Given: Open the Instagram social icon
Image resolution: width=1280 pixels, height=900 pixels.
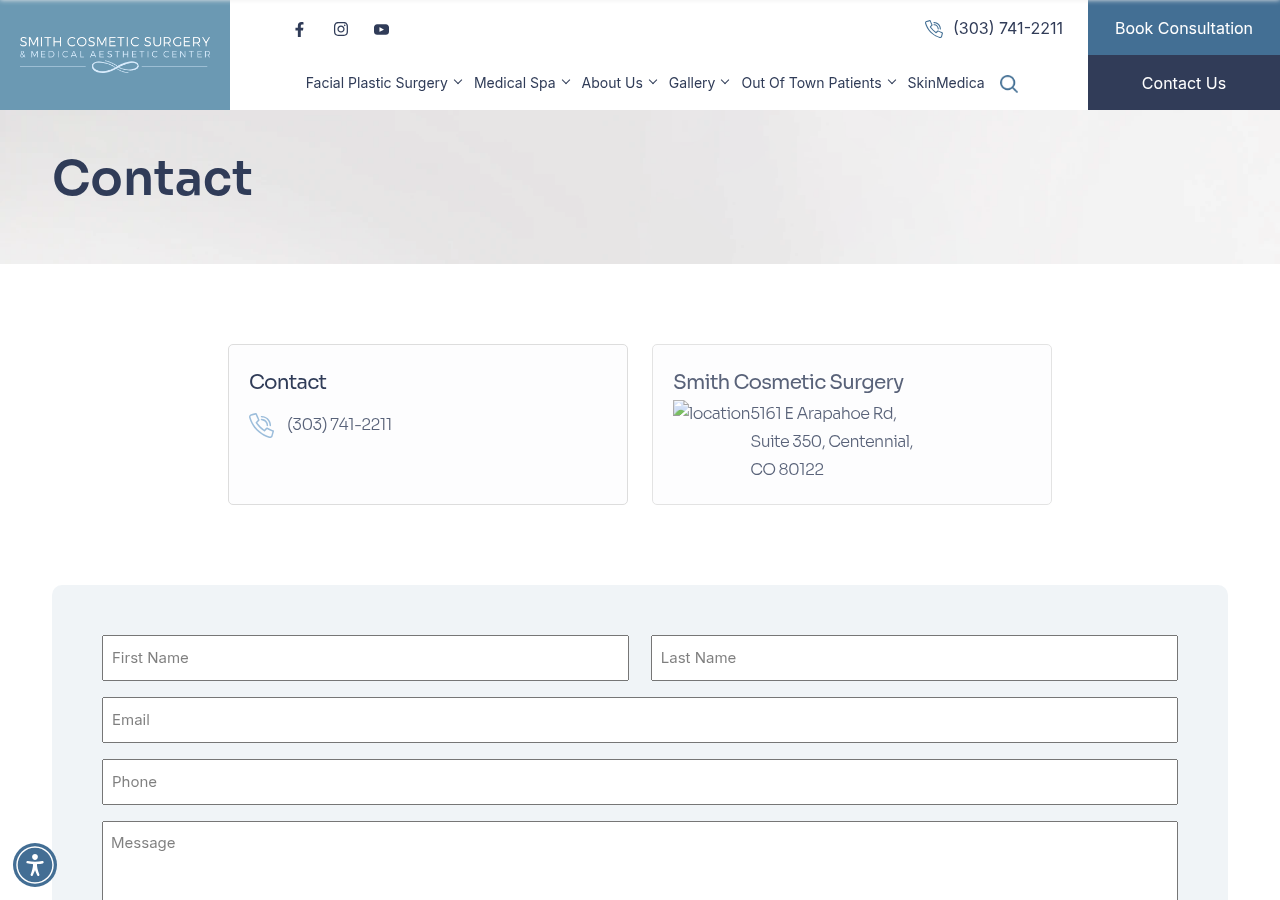Looking at the screenshot, I should (x=341, y=29).
